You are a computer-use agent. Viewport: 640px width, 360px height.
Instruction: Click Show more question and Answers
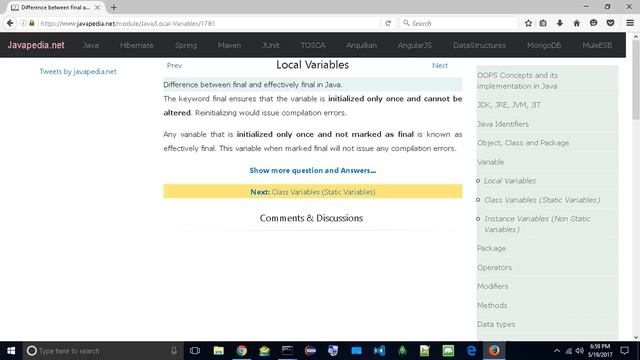313,171
